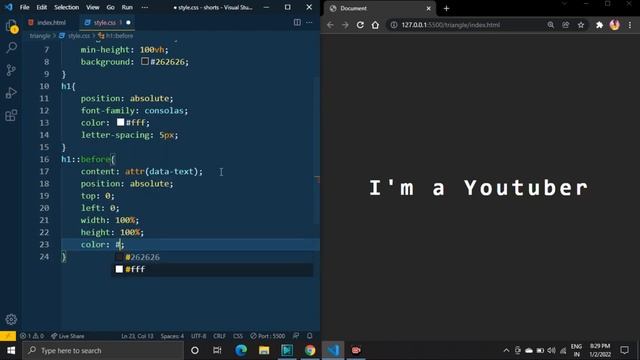
Task: Open the editor More Actions menu
Action: (309, 22)
